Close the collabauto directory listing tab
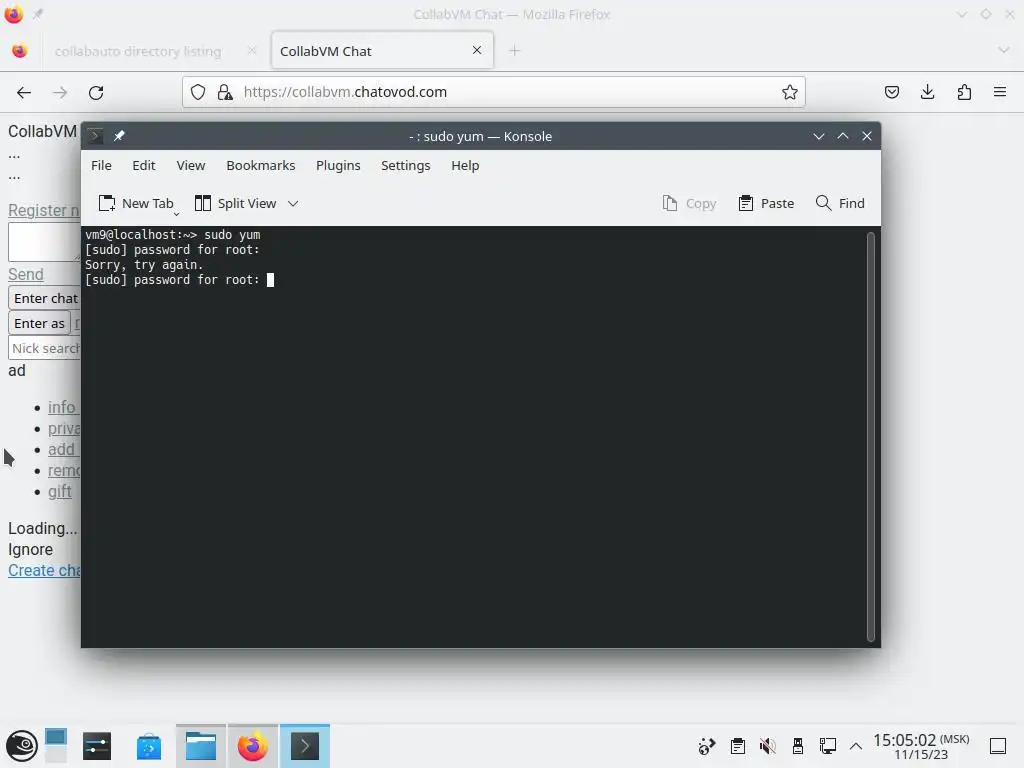The image size is (1024, 768). click(252, 50)
